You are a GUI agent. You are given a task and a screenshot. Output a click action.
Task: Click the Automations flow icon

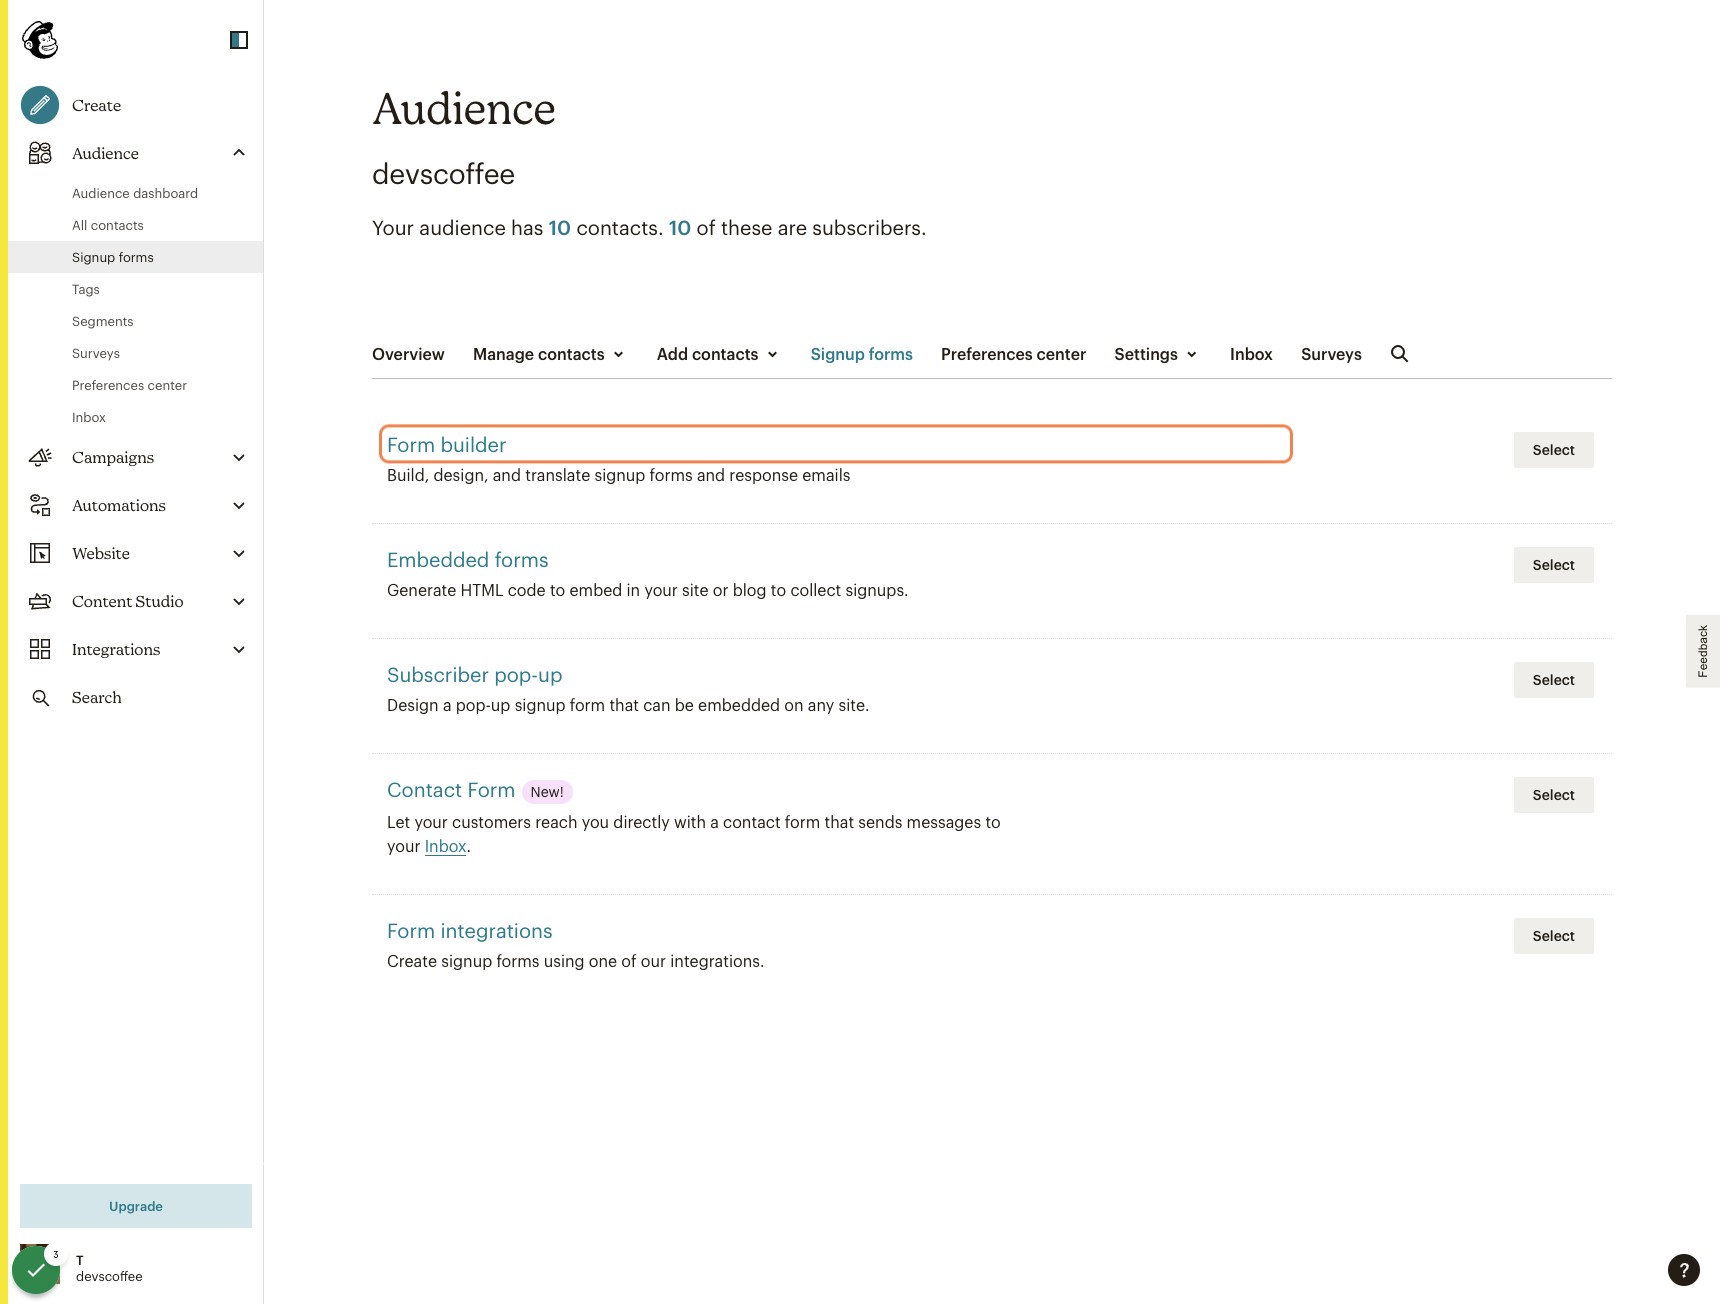[x=40, y=505]
